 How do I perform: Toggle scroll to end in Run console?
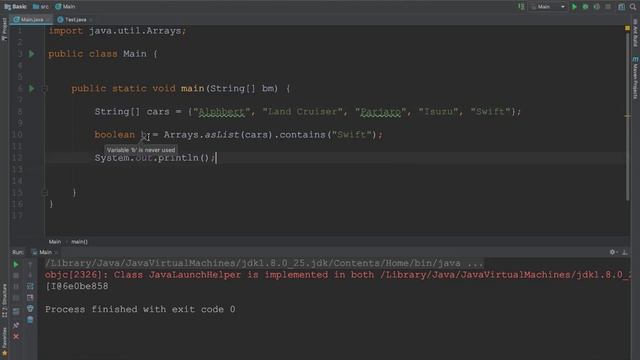pyautogui.click(x=30, y=298)
